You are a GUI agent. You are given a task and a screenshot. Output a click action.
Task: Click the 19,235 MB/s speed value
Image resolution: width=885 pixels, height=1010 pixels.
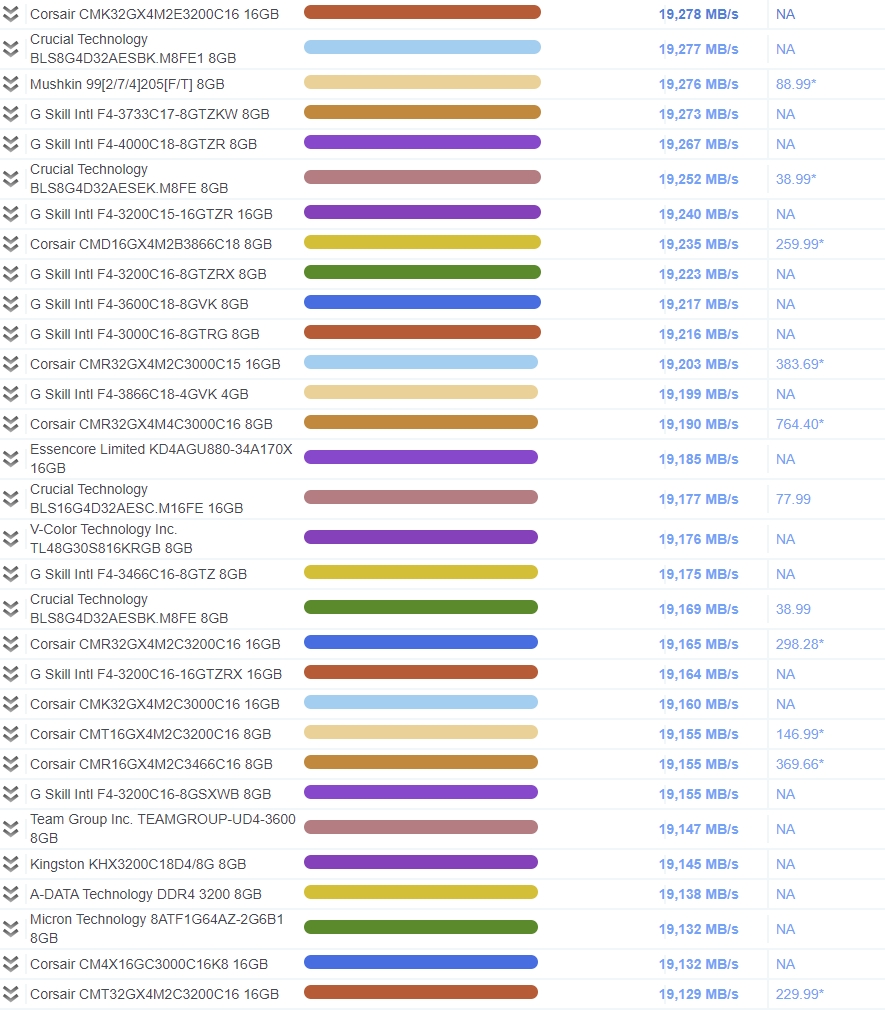click(698, 244)
